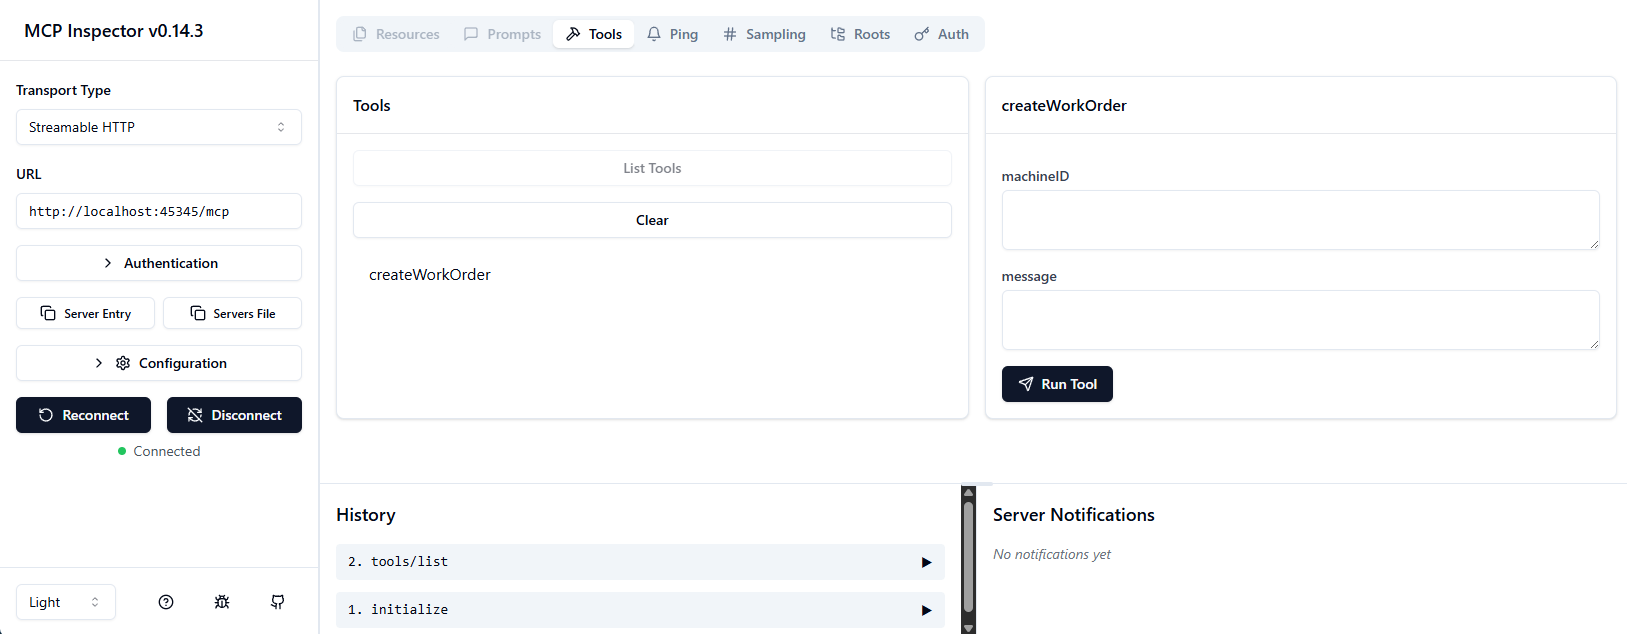The image size is (1627, 634).
Task: Open the bug debugging guide icon
Action: point(222,602)
